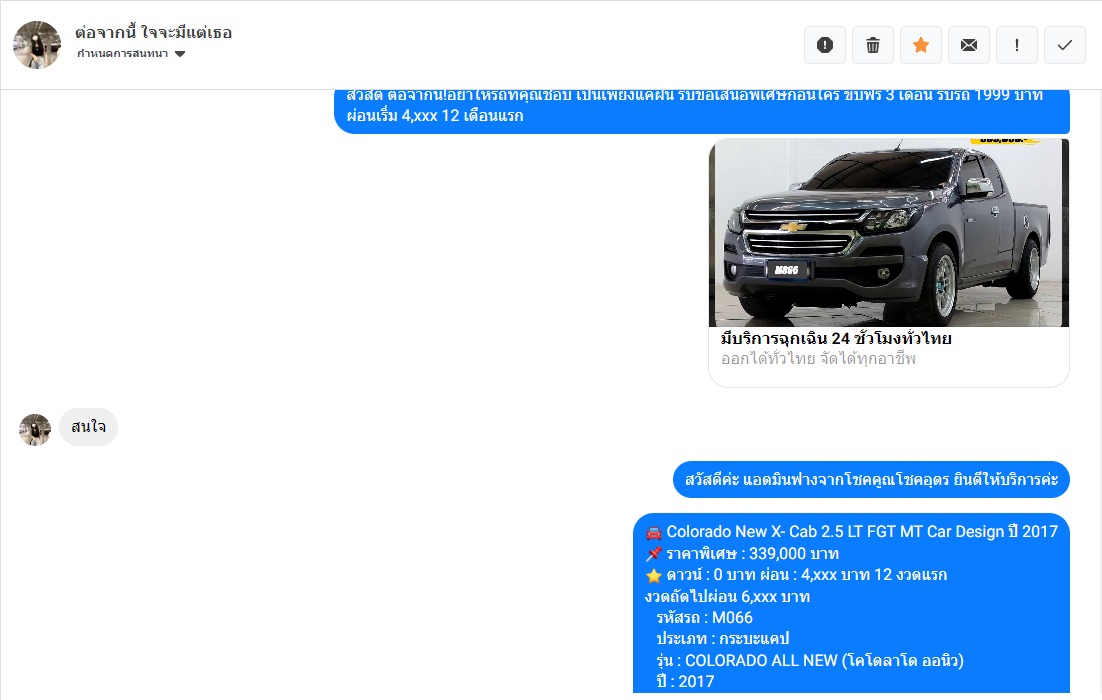Viewport: 1102px width, 700px height.
Task: Click the spam report exclamation circle icon
Action: pyautogui.click(x=825, y=45)
